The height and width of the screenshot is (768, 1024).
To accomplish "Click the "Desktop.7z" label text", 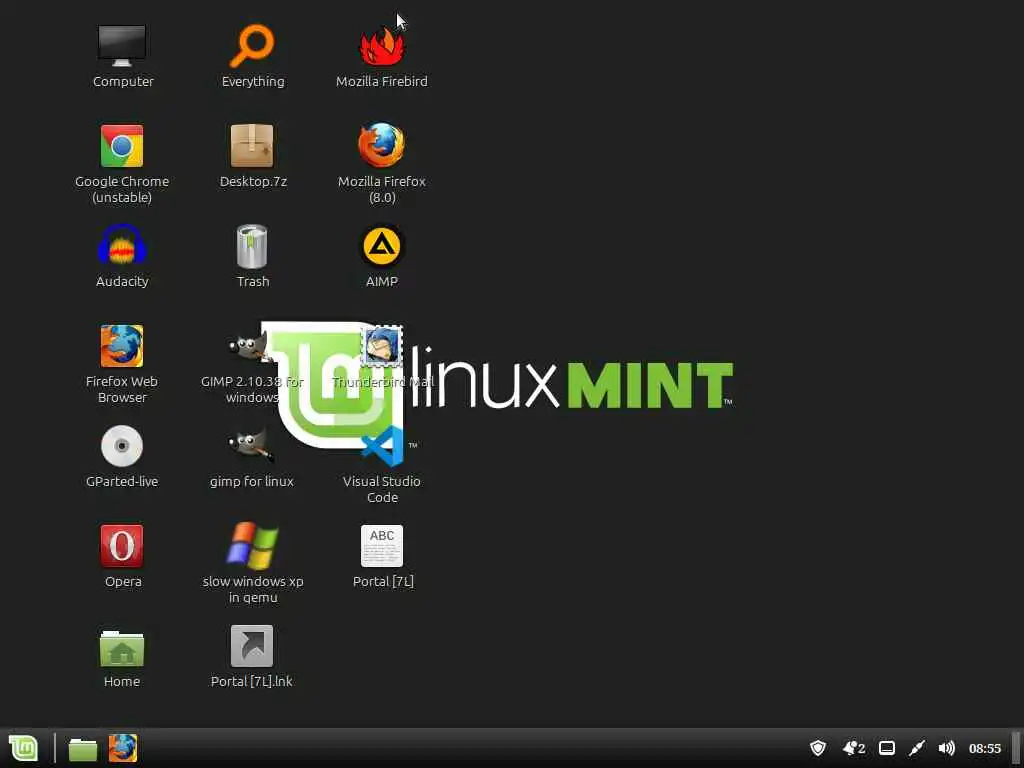I will coord(253,182).
